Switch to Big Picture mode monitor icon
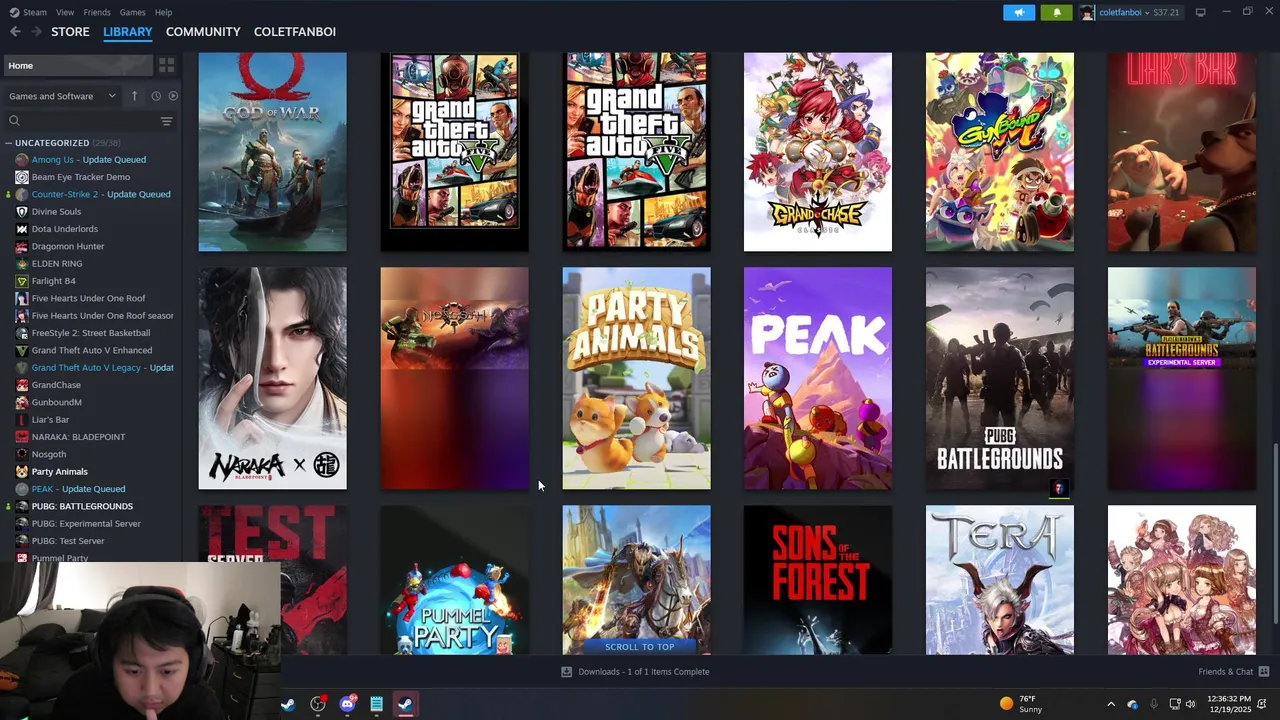 coord(1200,12)
